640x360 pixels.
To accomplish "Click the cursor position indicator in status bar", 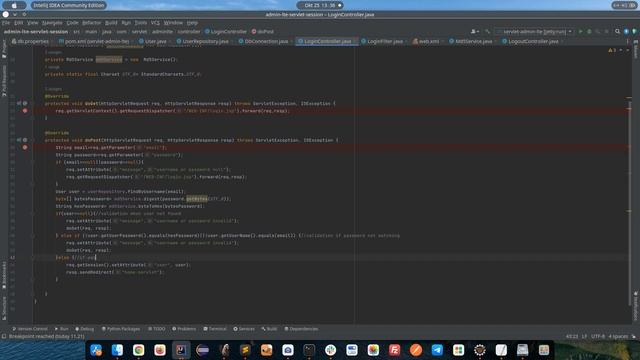I will (572, 336).
